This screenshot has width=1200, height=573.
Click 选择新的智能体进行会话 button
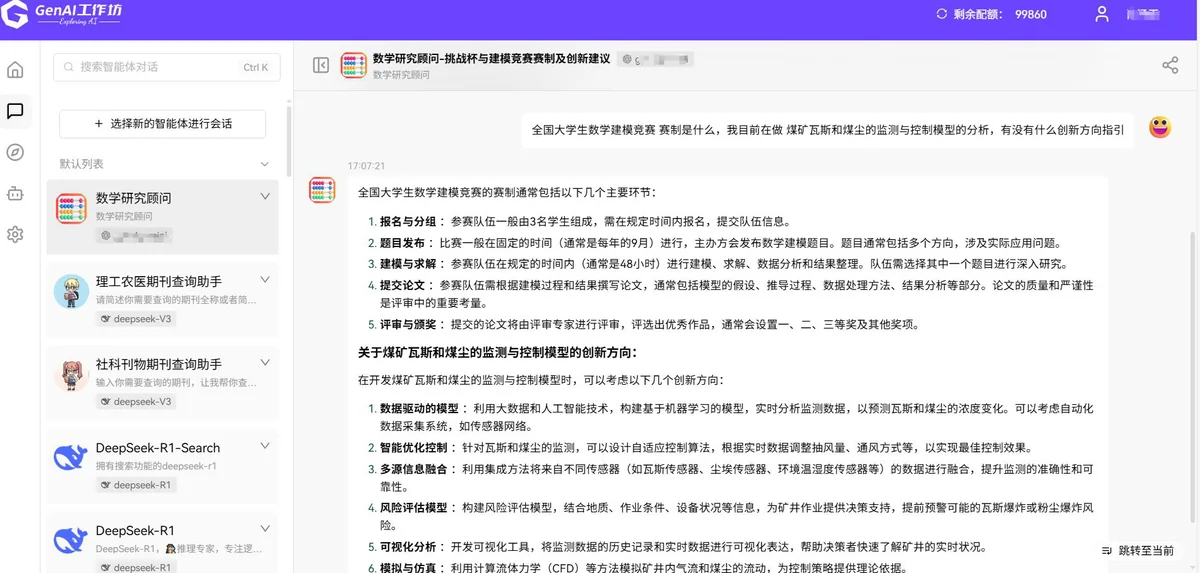click(x=162, y=124)
